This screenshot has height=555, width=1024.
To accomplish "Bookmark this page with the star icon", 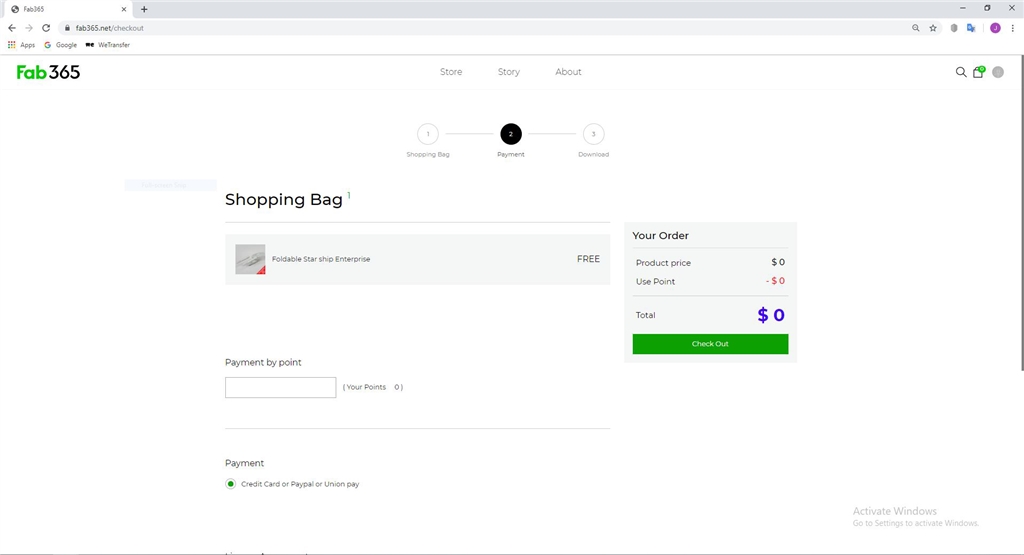I will (933, 28).
